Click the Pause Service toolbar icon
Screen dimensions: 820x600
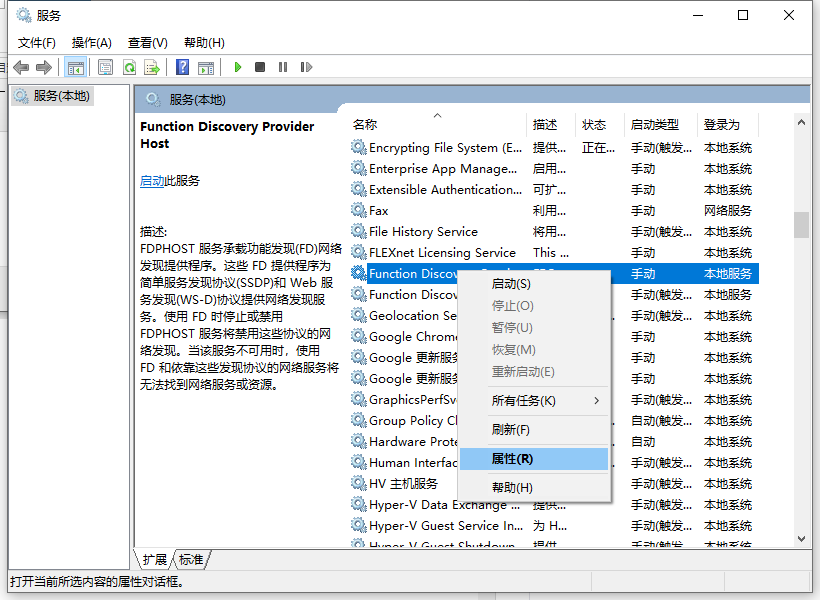click(283, 67)
